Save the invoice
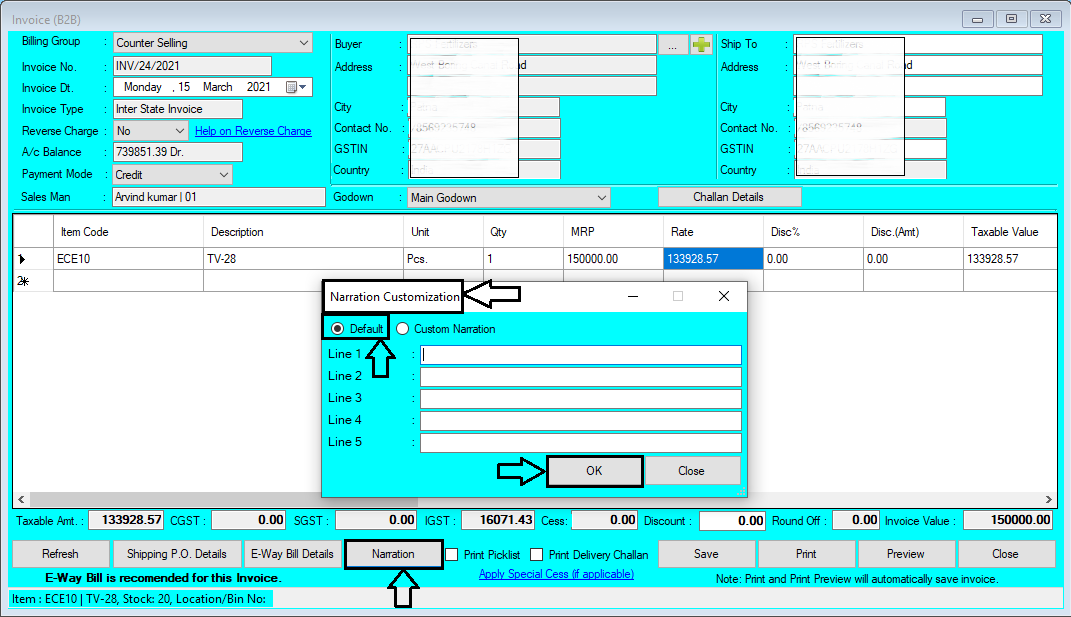 [706, 554]
